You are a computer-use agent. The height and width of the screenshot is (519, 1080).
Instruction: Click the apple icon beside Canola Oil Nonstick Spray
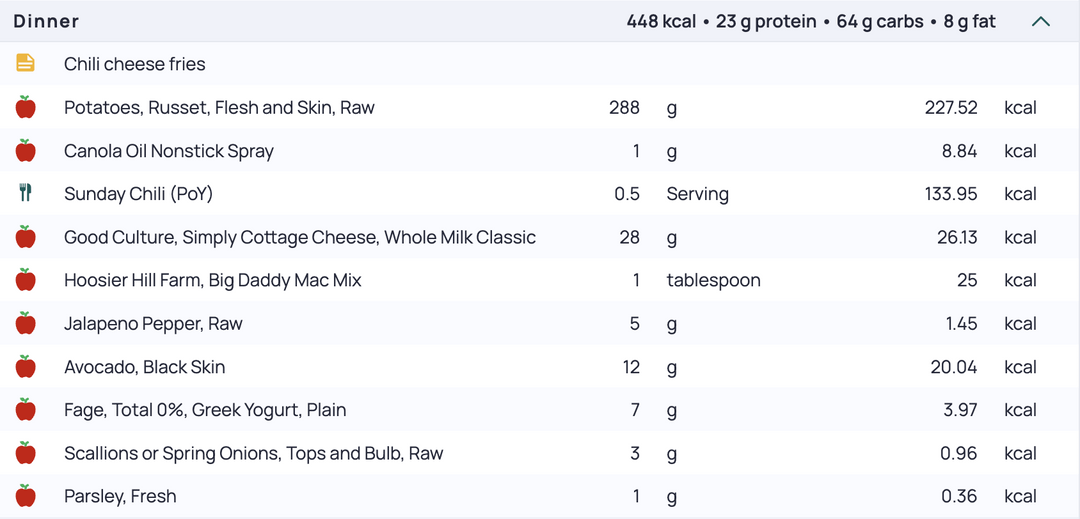(x=25, y=150)
